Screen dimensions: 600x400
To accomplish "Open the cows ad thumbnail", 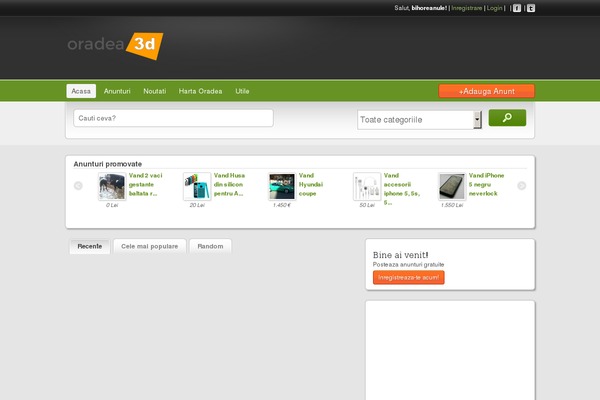I will [112, 186].
